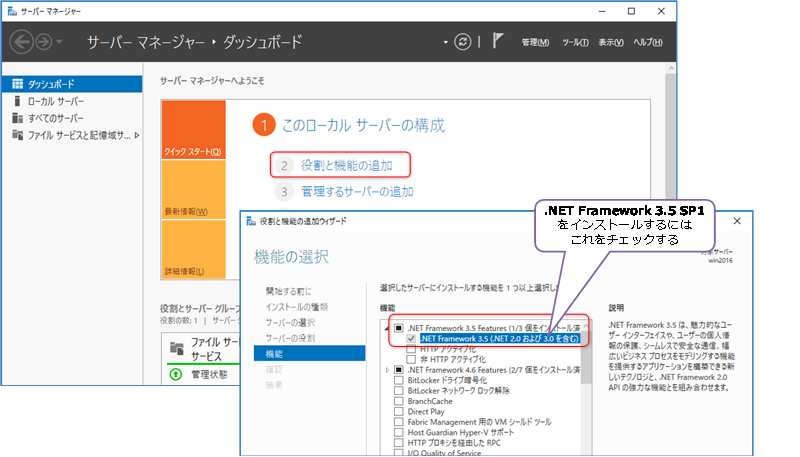The width and height of the screenshot is (800, 457).
Task: Open the 管理(M) menu
Action: [535, 42]
